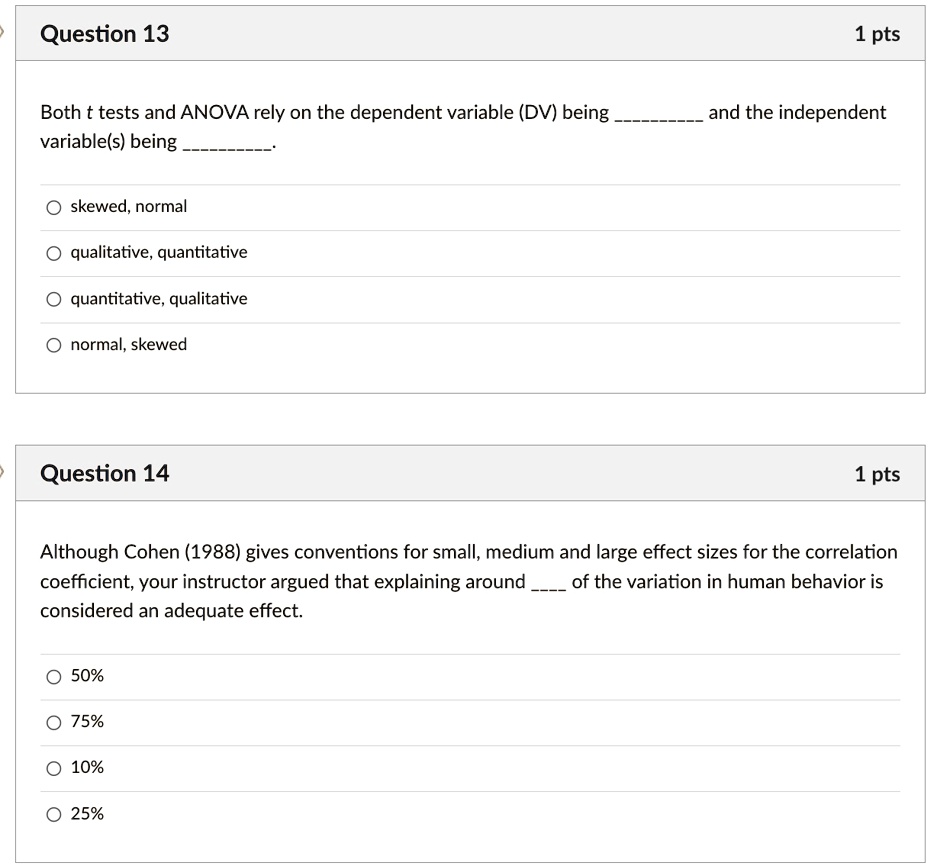
Task: Choose 'qualitative, quantitative' answer
Action: [54, 254]
